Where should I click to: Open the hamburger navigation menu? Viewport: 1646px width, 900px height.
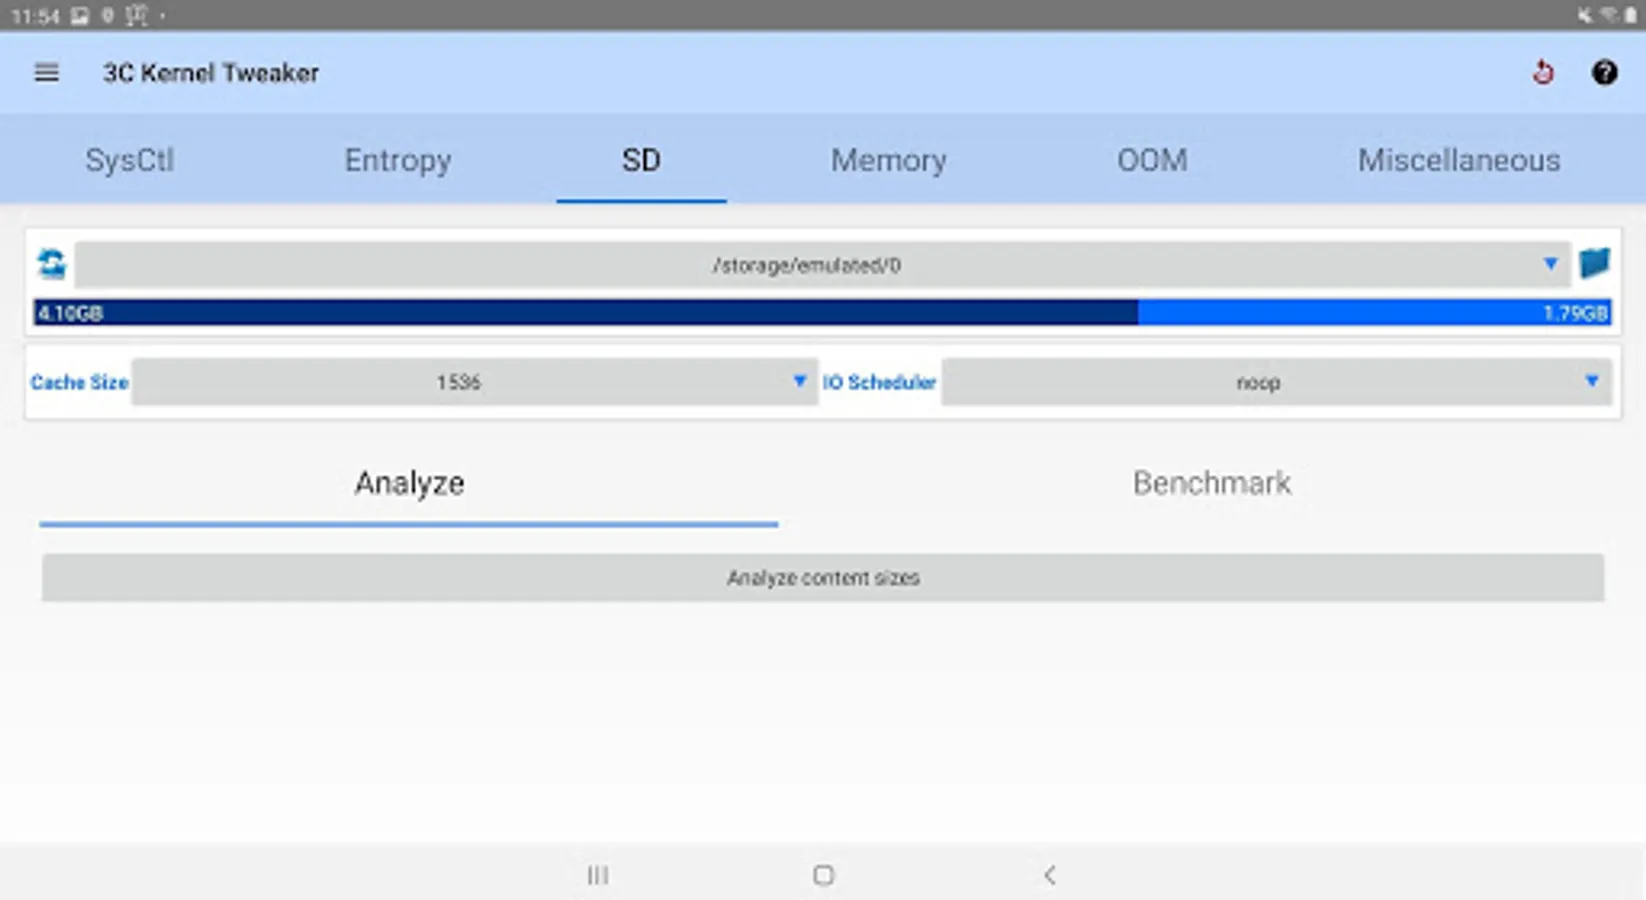pyautogui.click(x=46, y=73)
